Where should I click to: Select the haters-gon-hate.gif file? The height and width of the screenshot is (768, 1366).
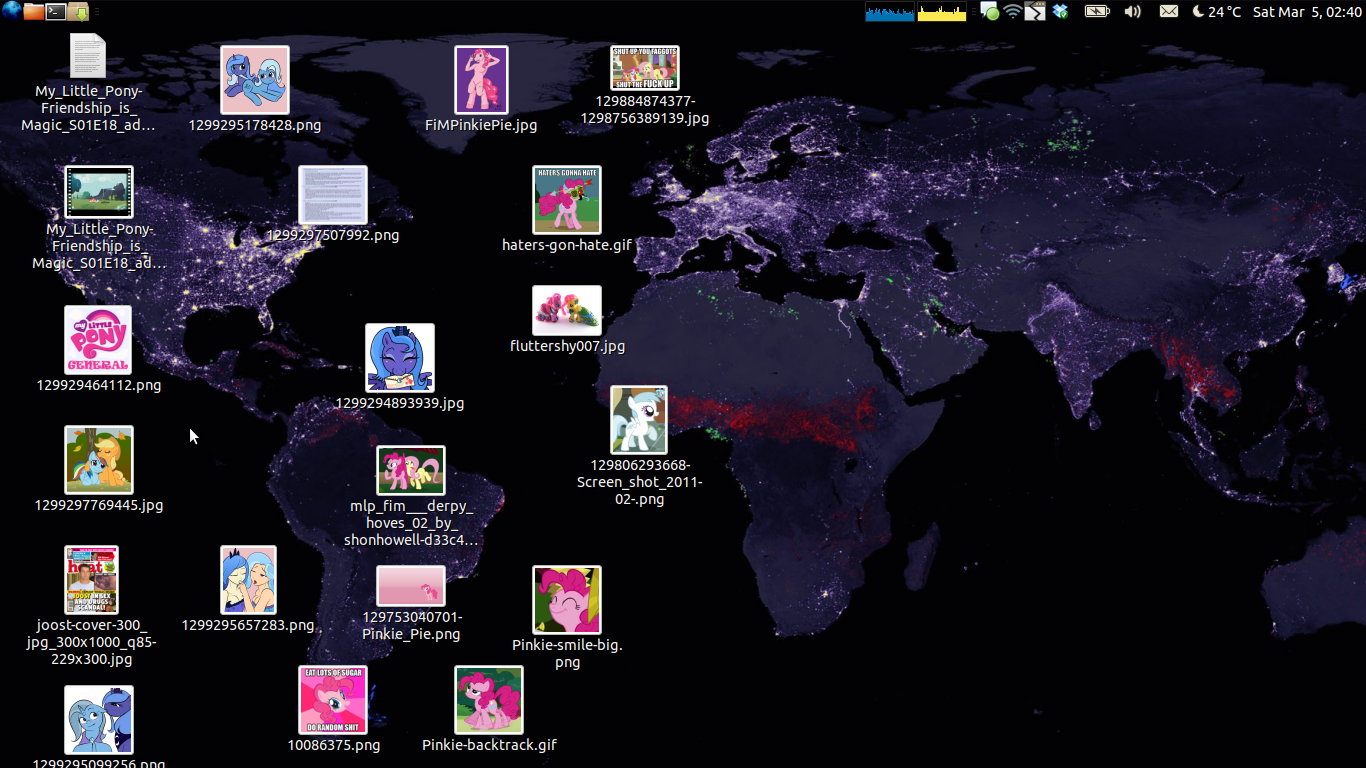(567, 200)
